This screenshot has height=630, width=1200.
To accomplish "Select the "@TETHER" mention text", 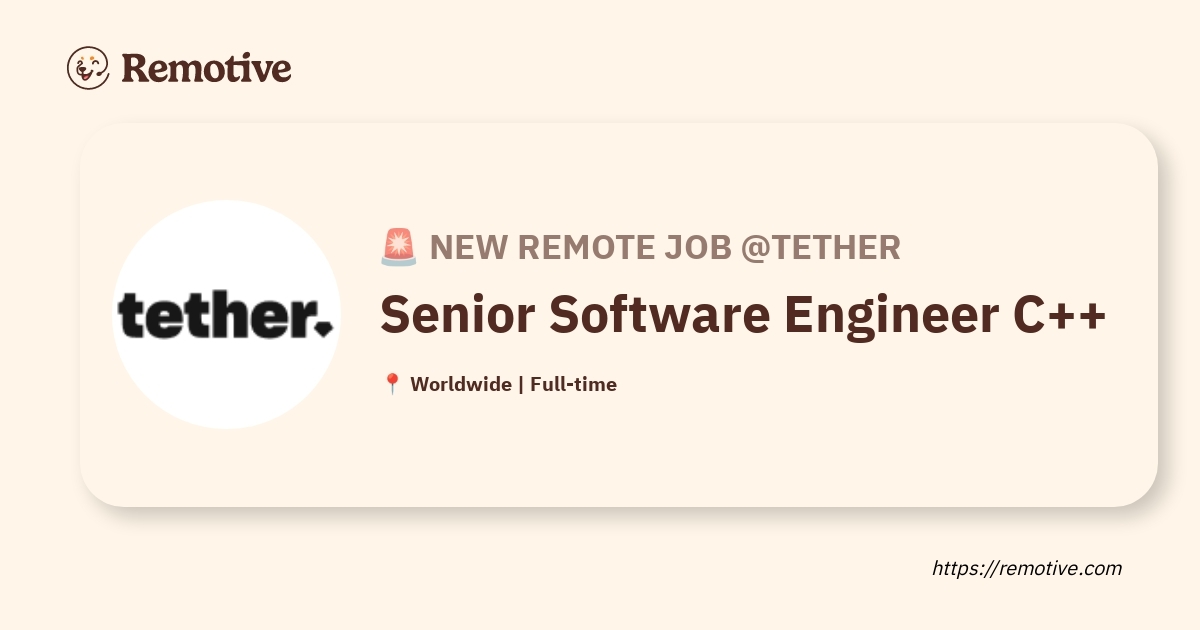I will [x=820, y=247].
